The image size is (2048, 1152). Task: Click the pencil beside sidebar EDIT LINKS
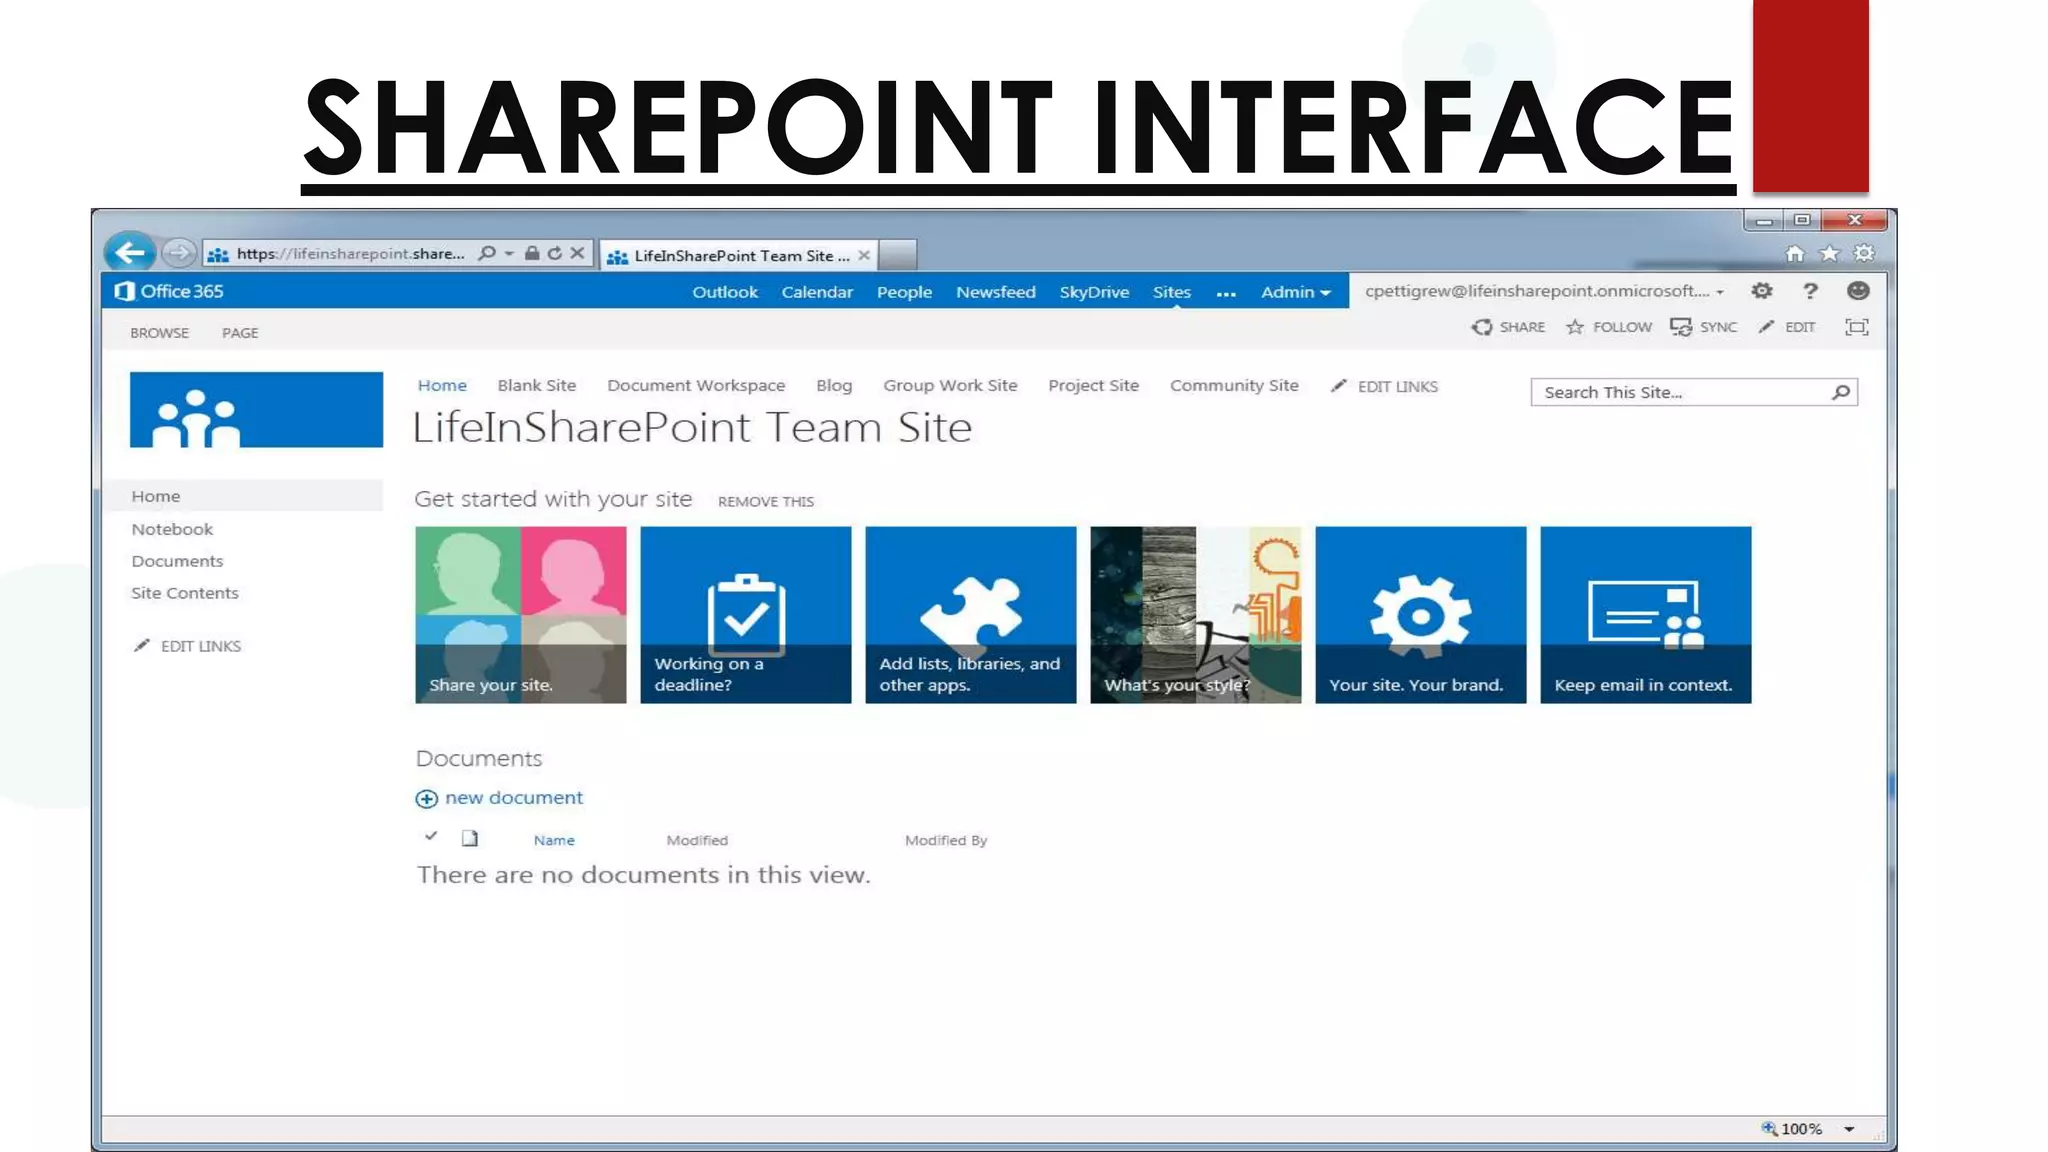[x=142, y=646]
